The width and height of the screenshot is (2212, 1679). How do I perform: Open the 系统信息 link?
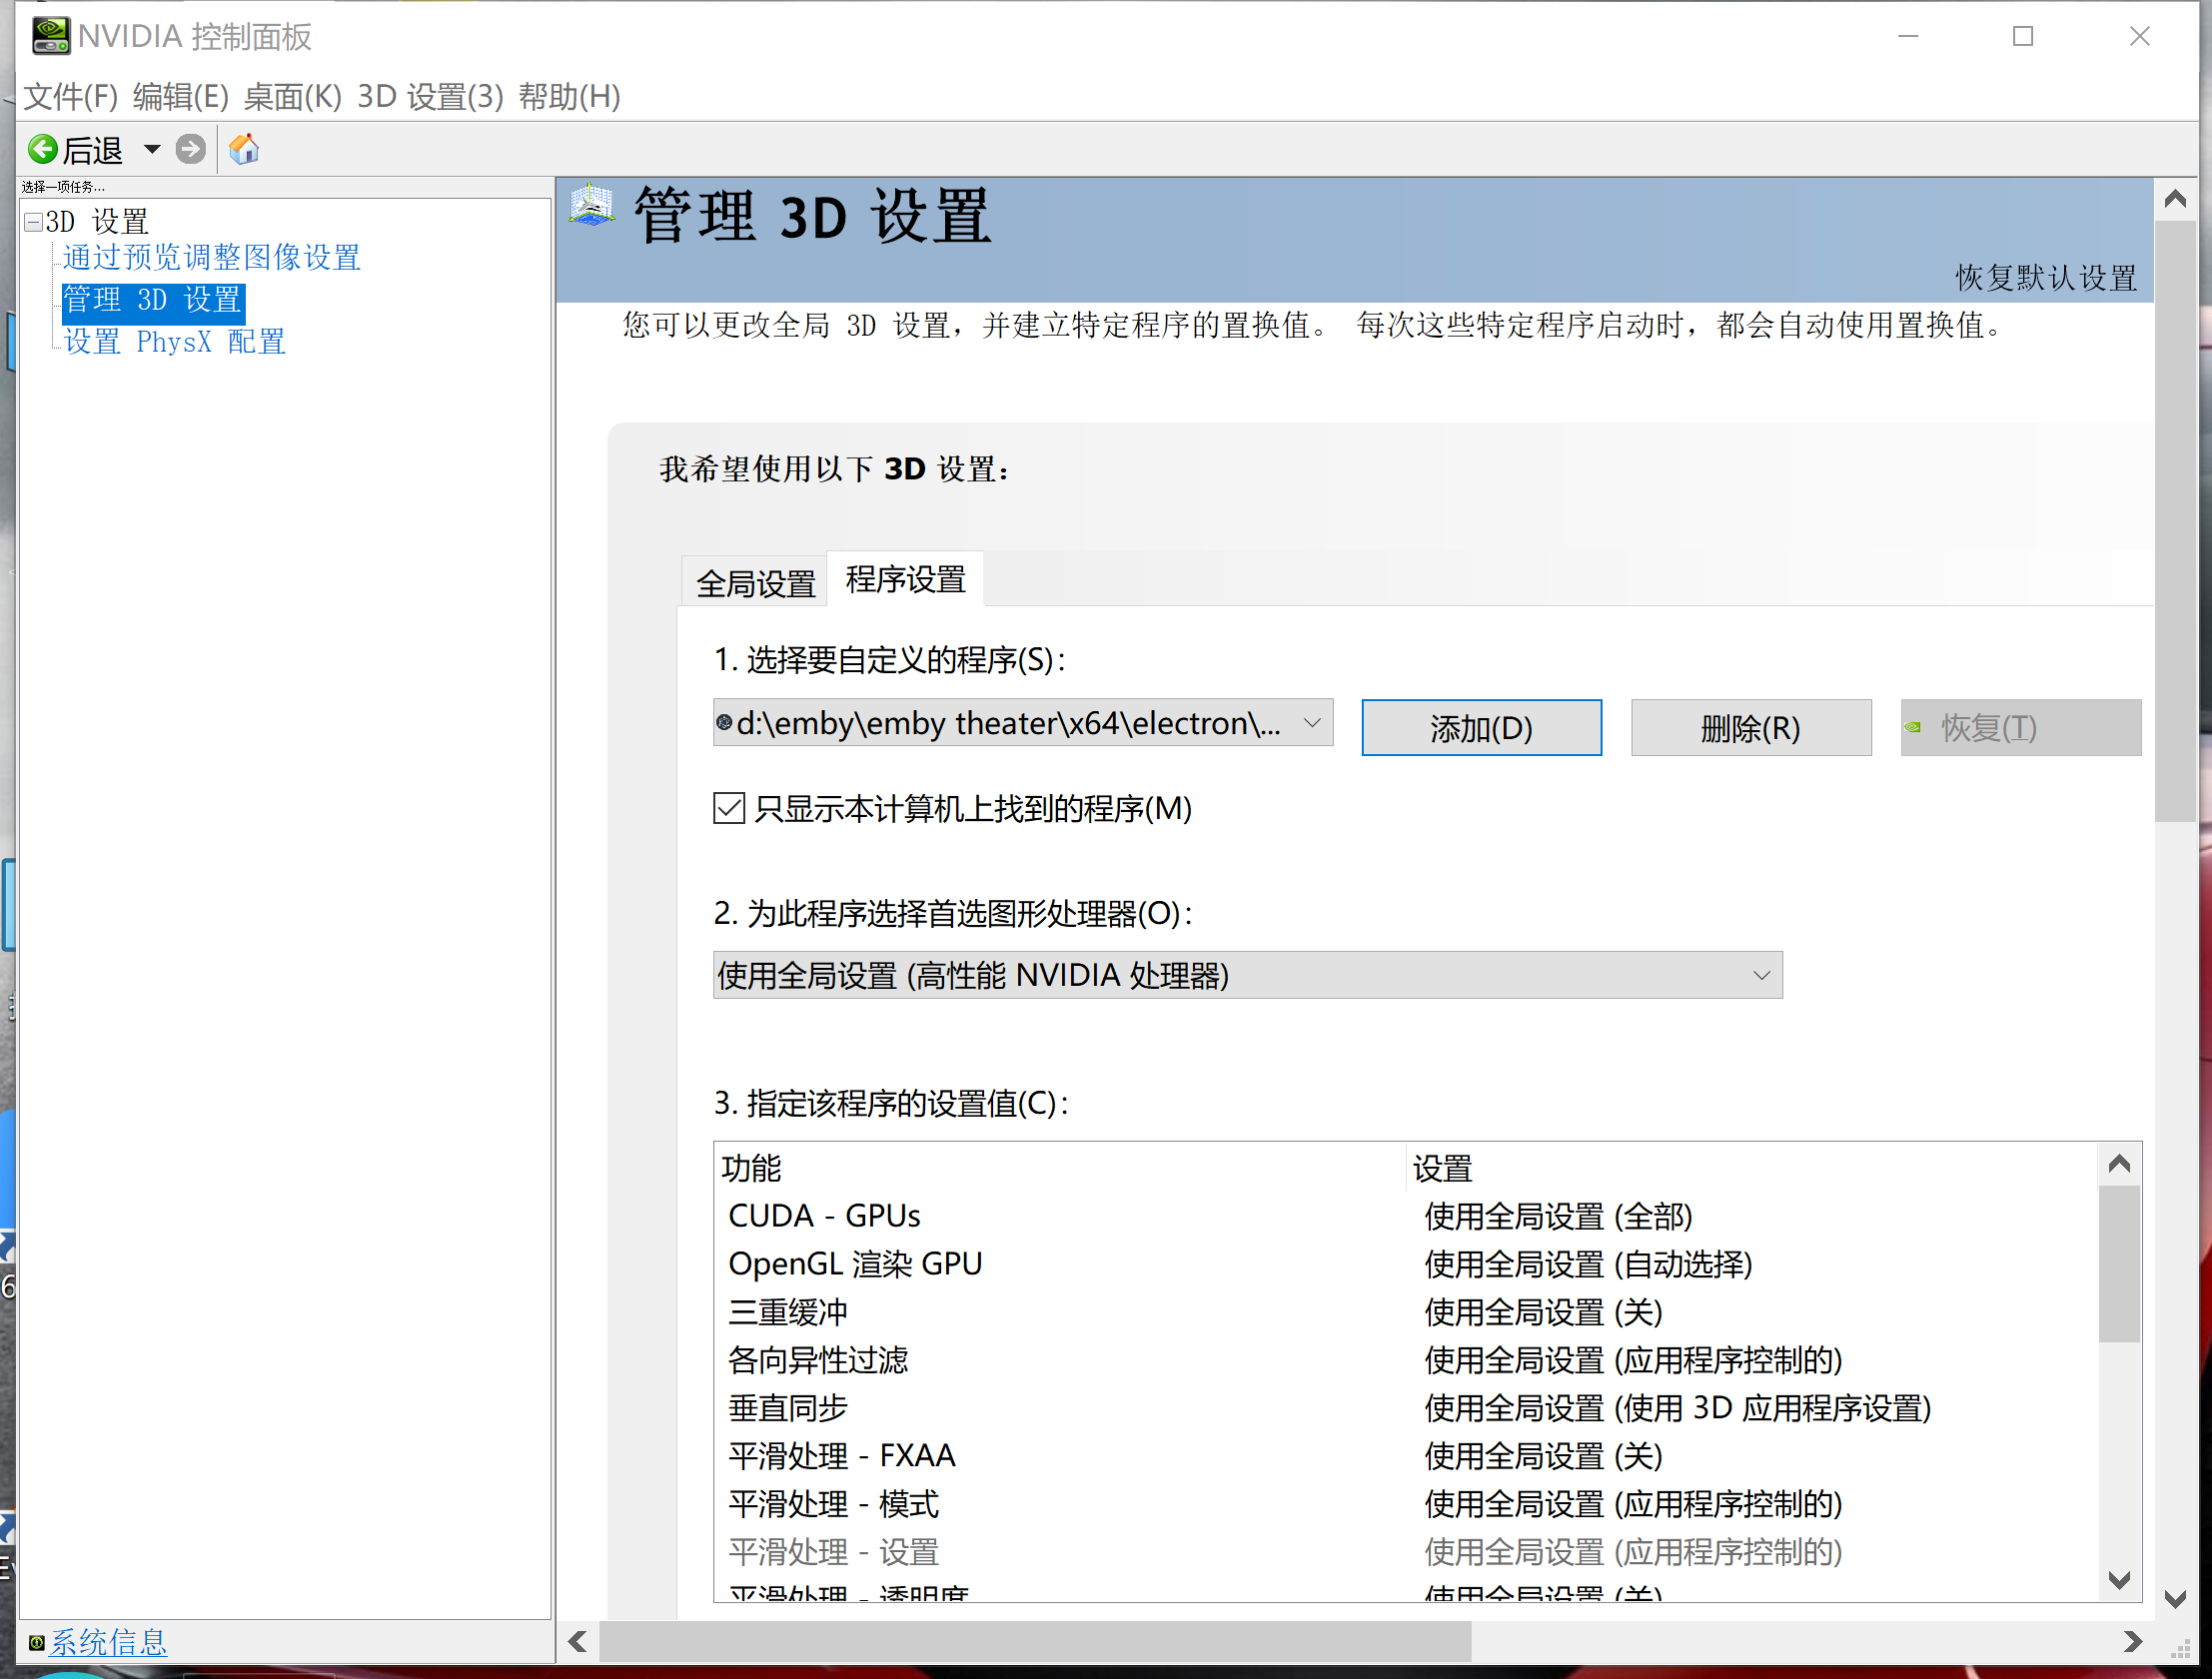[108, 1642]
